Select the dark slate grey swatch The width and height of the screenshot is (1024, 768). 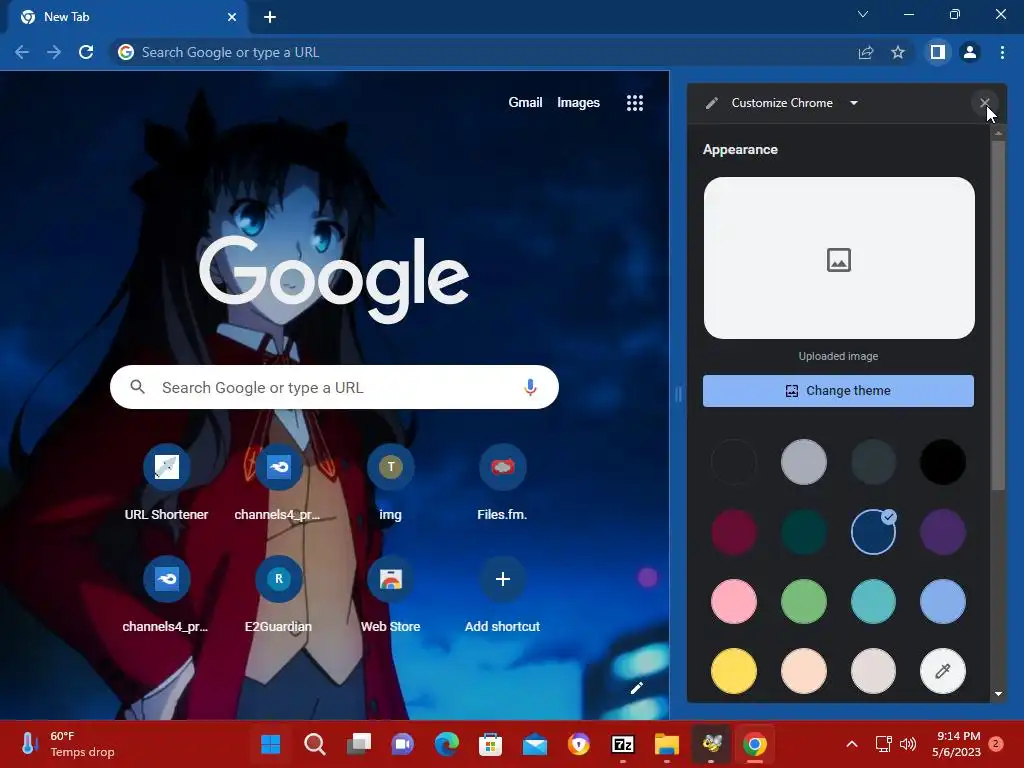click(x=873, y=462)
